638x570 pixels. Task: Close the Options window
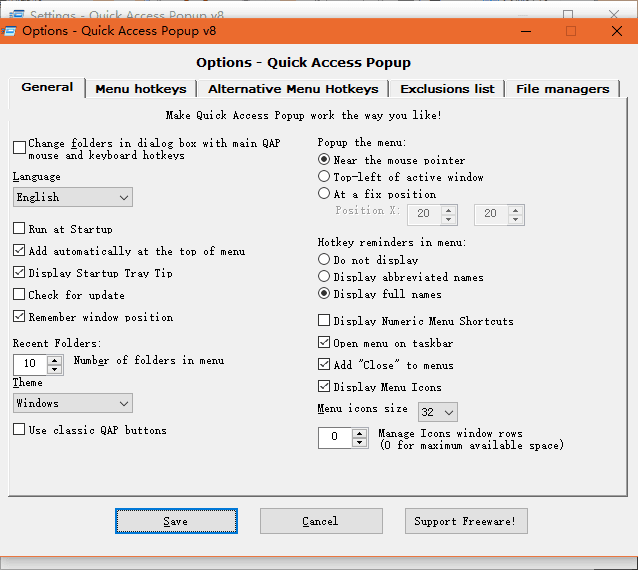pyautogui.click(x=617, y=31)
